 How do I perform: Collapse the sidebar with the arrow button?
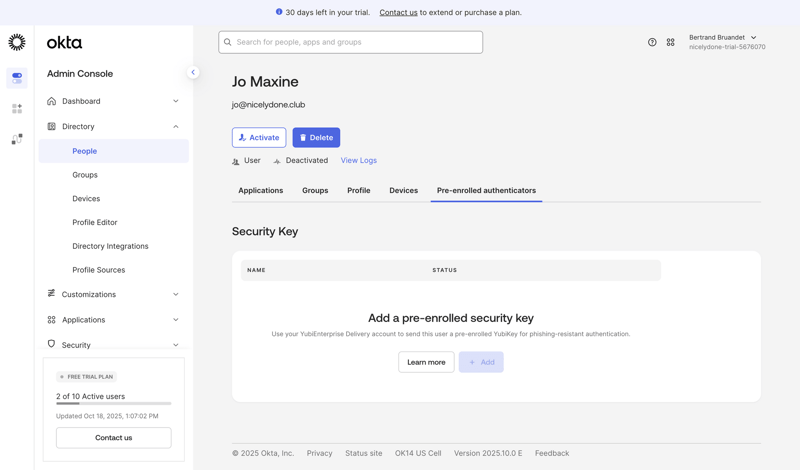tap(193, 72)
